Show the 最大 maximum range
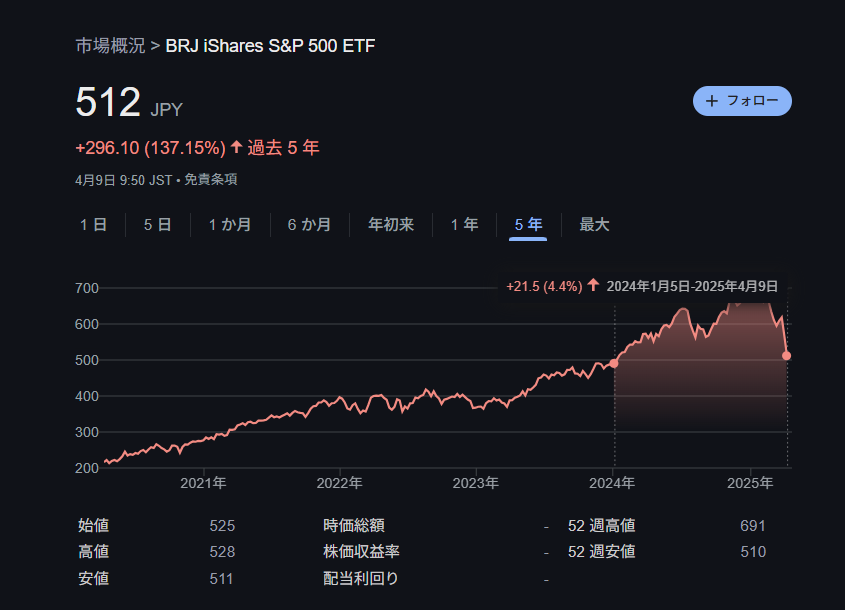Image resolution: width=845 pixels, height=610 pixels. [x=594, y=225]
